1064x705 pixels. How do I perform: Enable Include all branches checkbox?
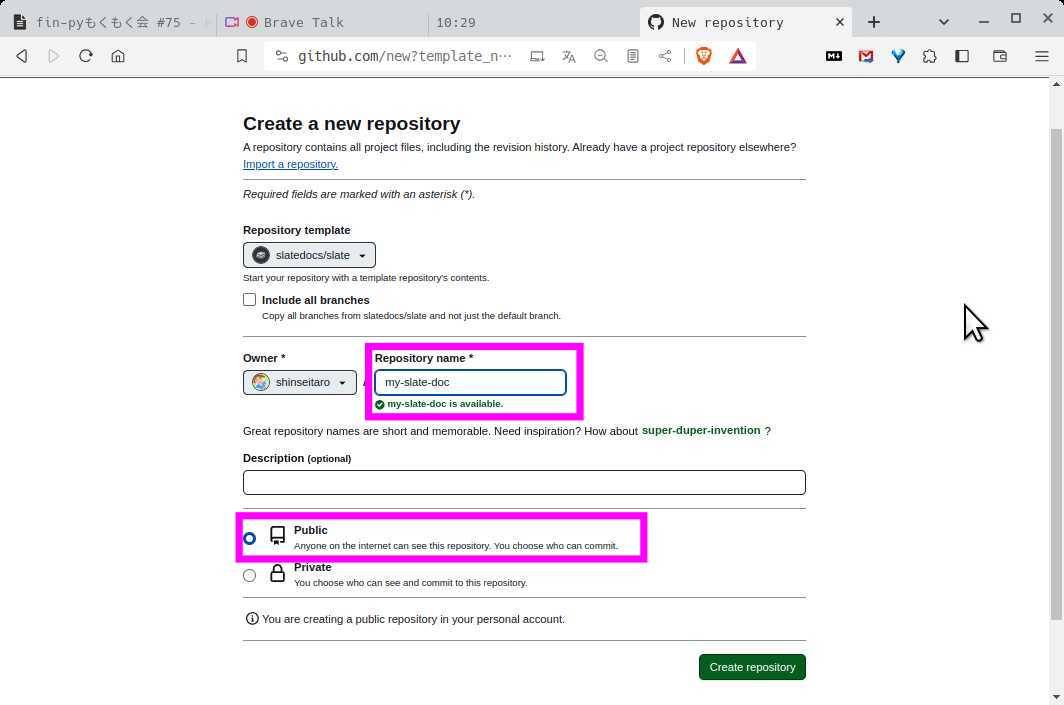point(249,299)
